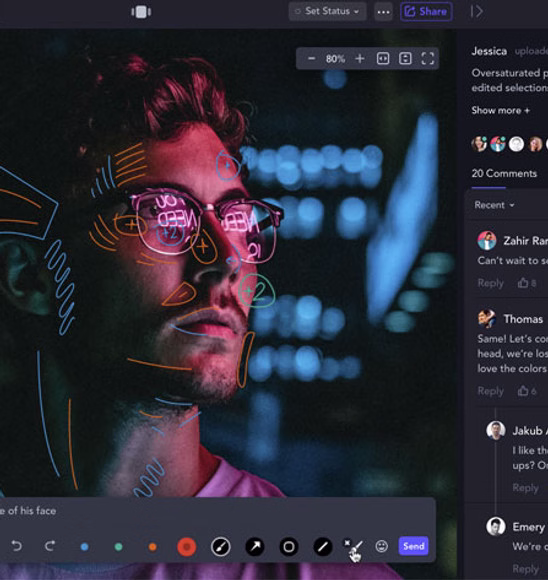Viewport: 548px width, 580px height.
Task: Like Zahir's comment with 8 likes
Action: click(527, 283)
